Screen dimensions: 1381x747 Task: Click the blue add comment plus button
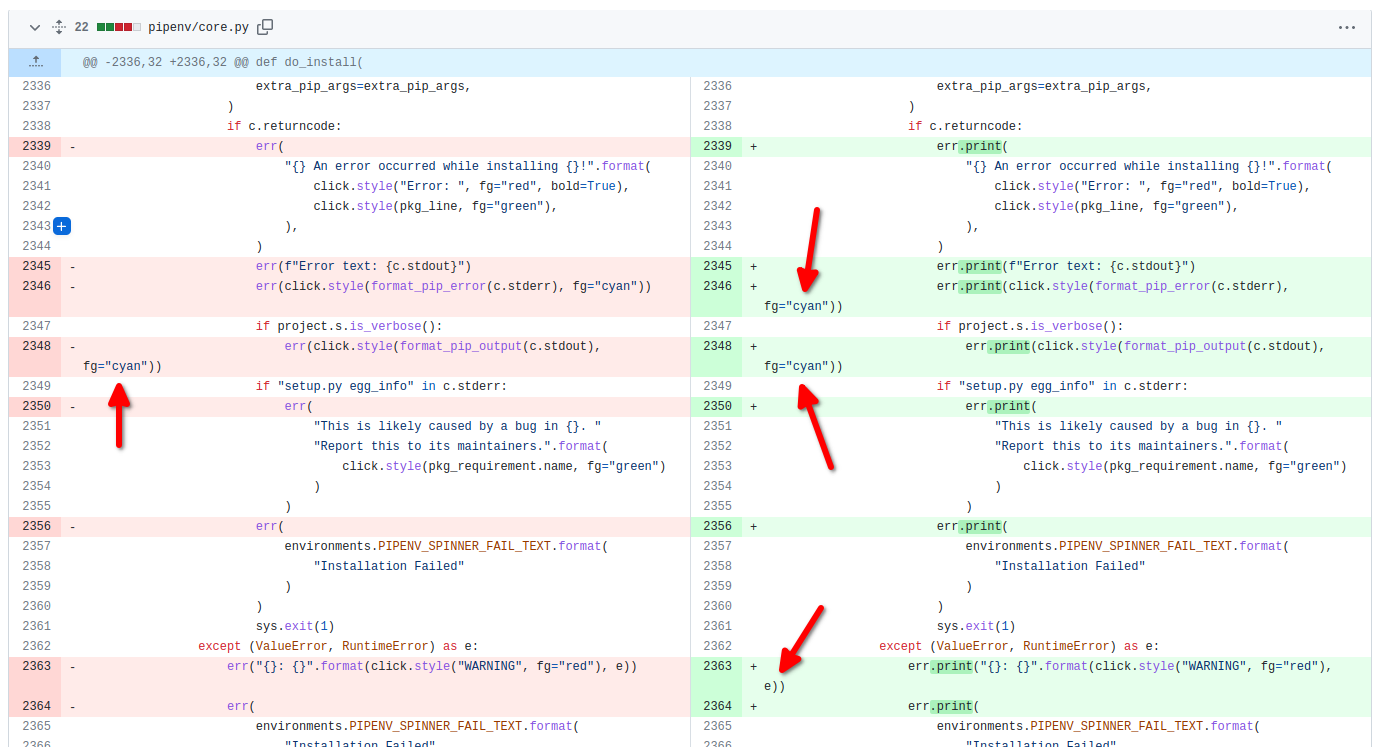click(62, 226)
